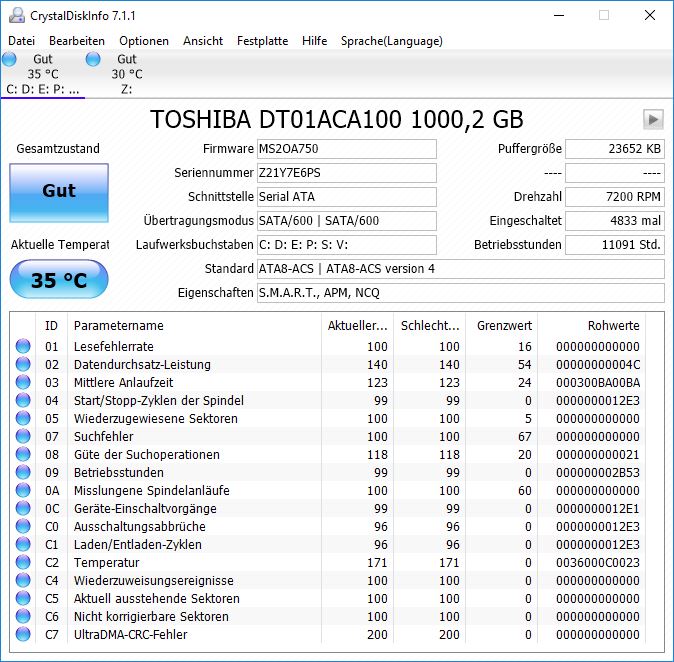Select the first disk status orb at 35 °C
This screenshot has width=674, height=662.
(9, 59)
